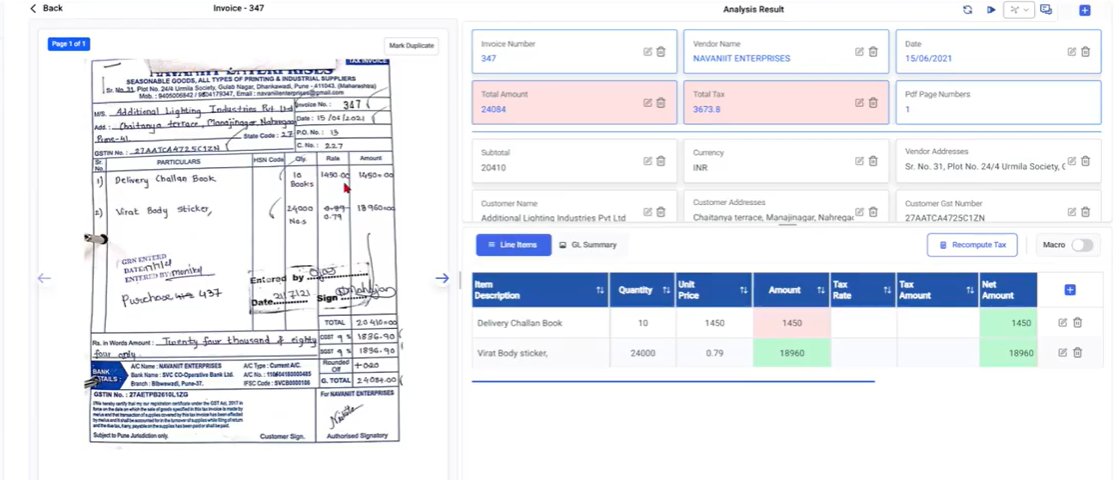Delete the Total Amount field
Image resolution: width=1119 pixels, height=480 pixels.
(662, 103)
